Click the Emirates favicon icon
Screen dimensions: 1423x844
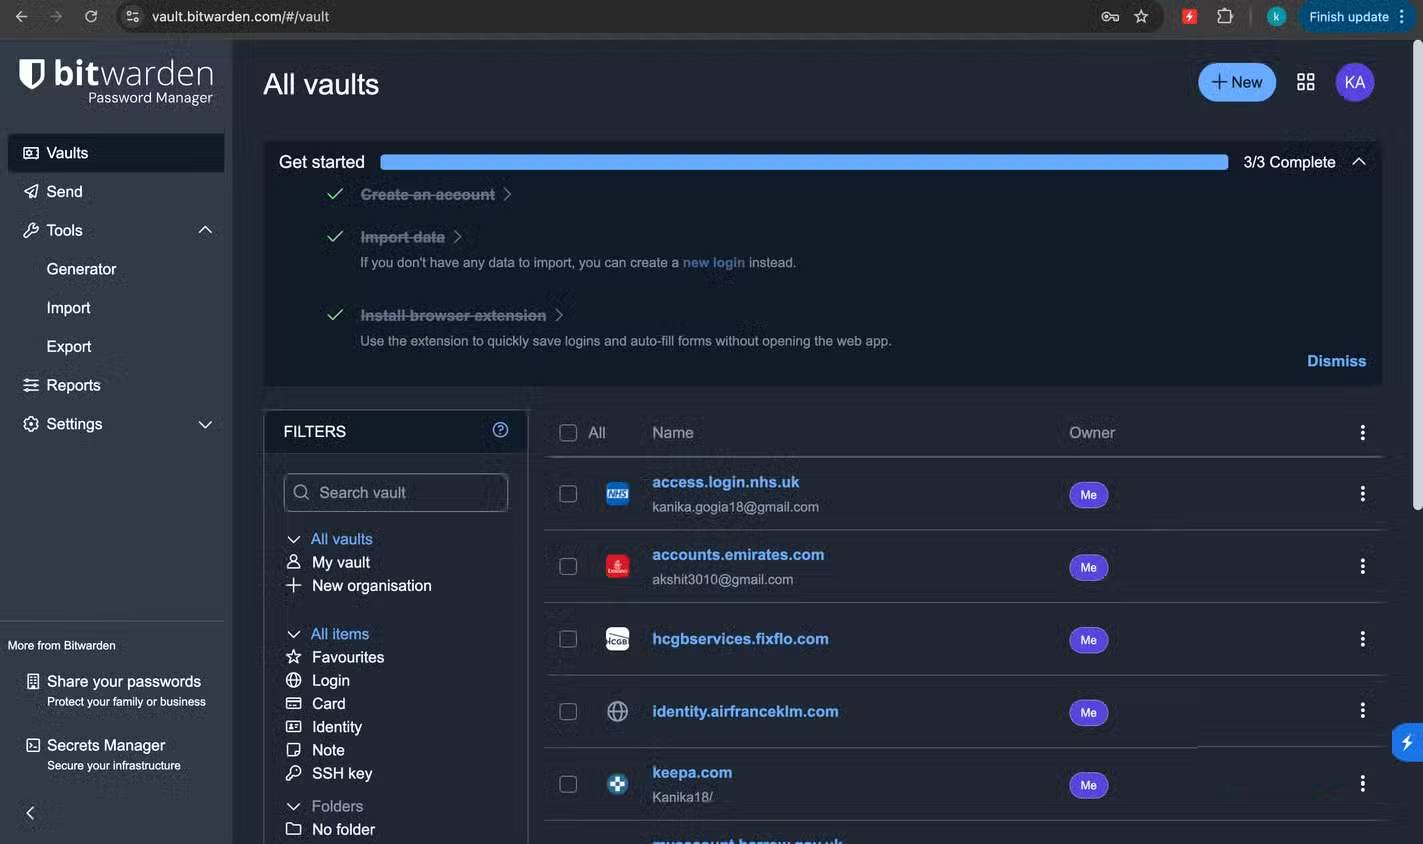pyautogui.click(x=618, y=567)
